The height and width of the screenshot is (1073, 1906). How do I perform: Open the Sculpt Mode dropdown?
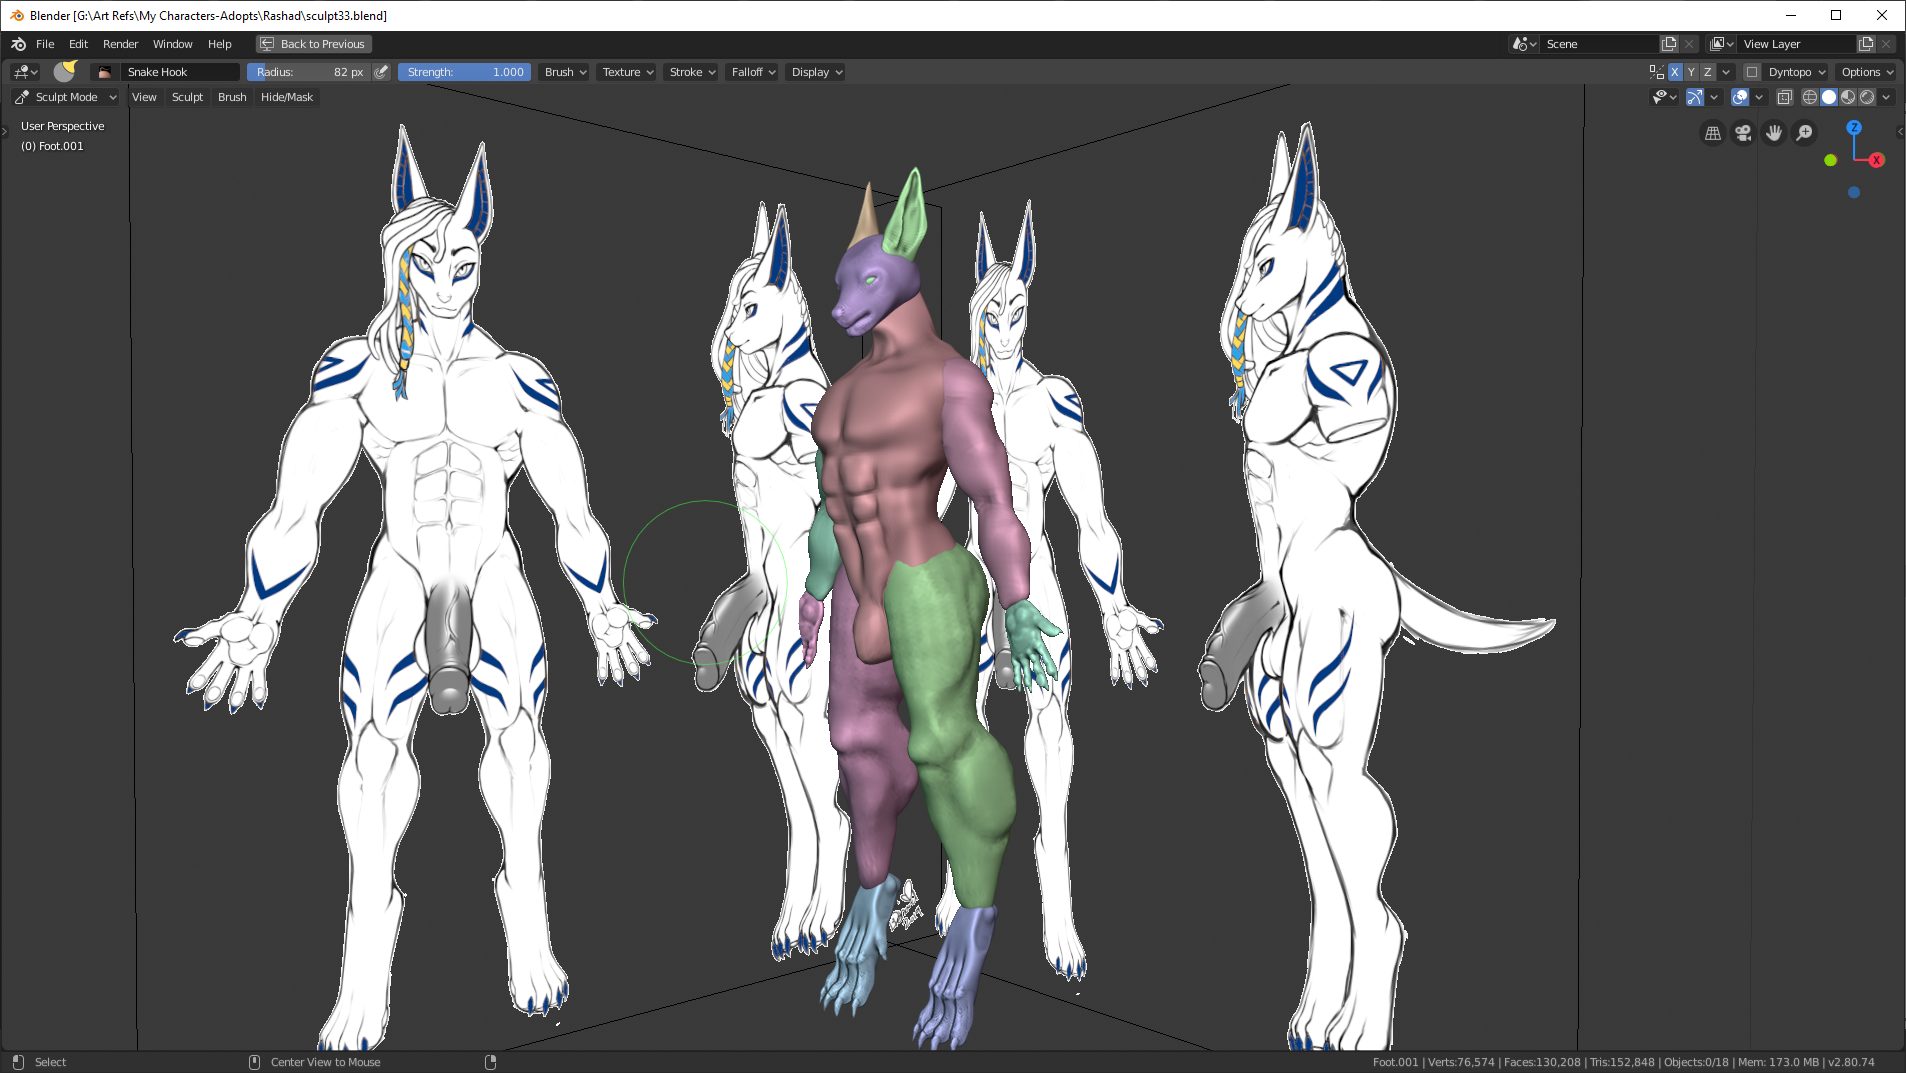(x=66, y=97)
